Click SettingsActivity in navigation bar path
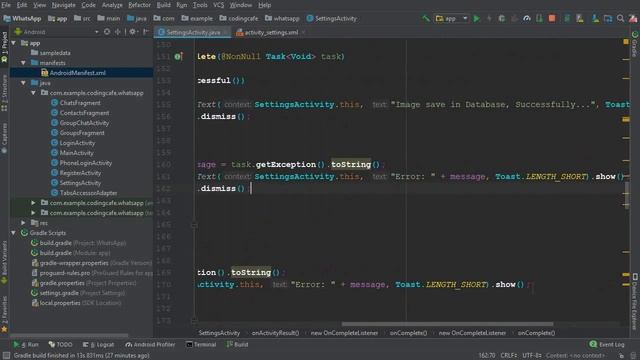This screenshot has width=640, height=360. pos(331,18)
